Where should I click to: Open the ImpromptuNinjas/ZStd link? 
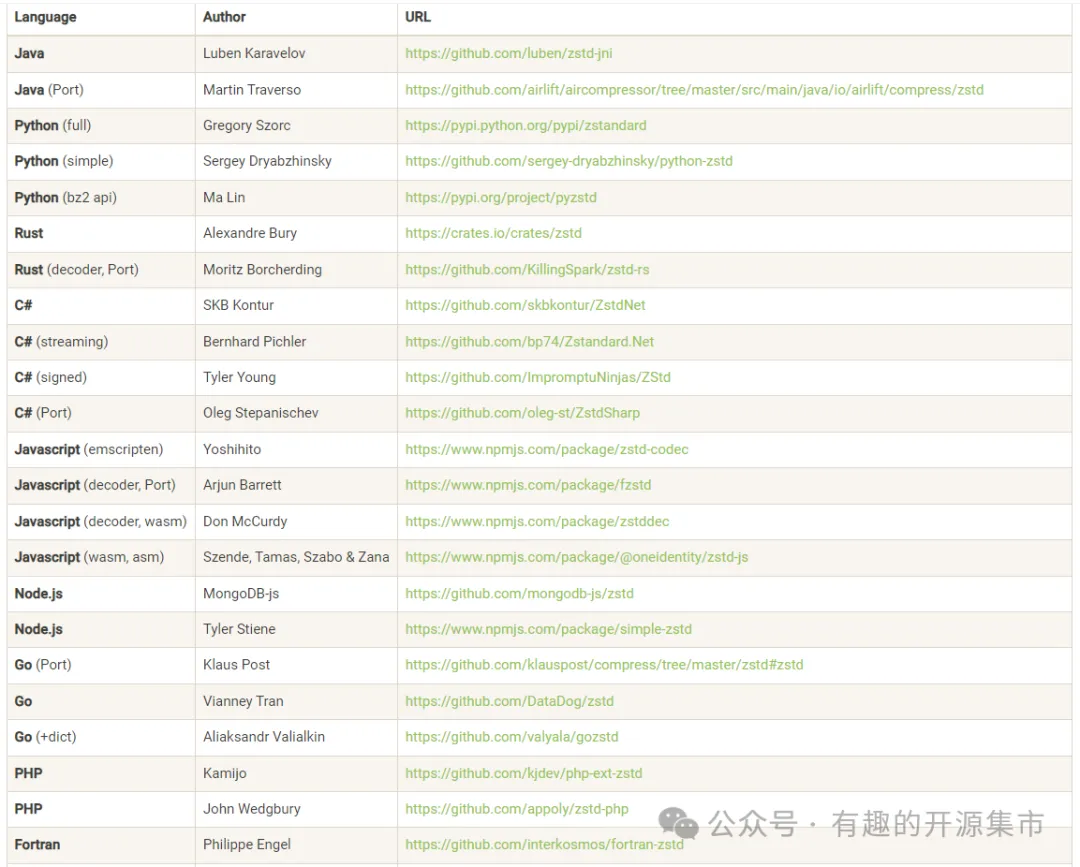click(x=538, y=377)
